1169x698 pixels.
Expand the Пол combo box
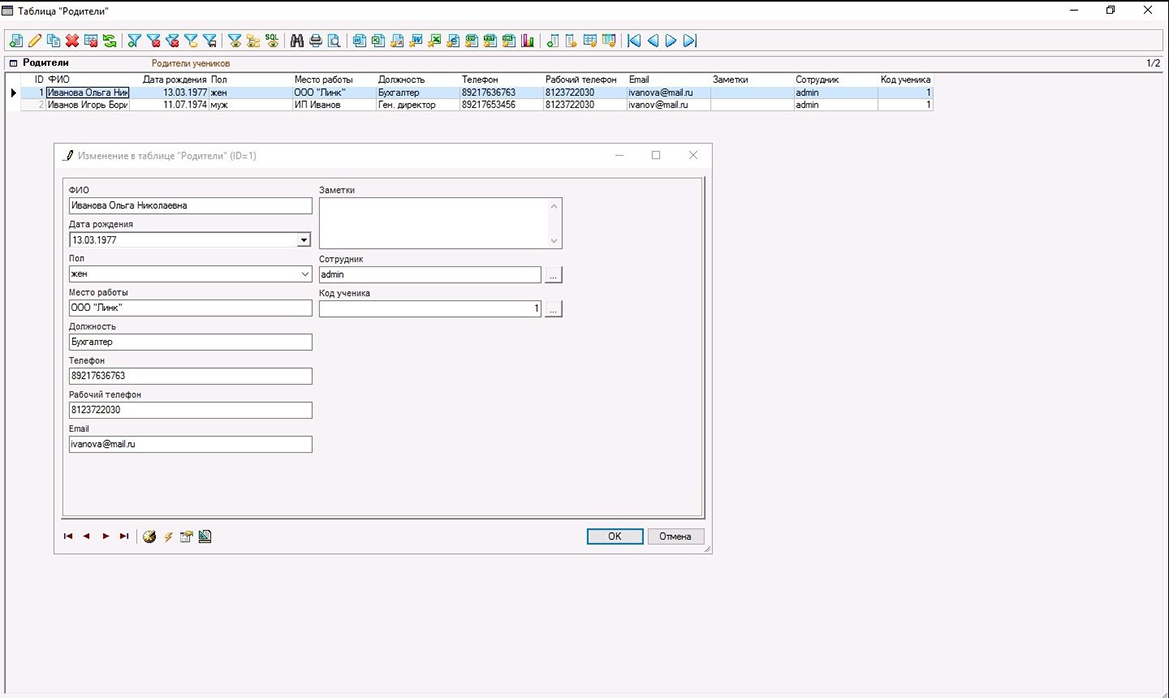(x=304, y=274)
